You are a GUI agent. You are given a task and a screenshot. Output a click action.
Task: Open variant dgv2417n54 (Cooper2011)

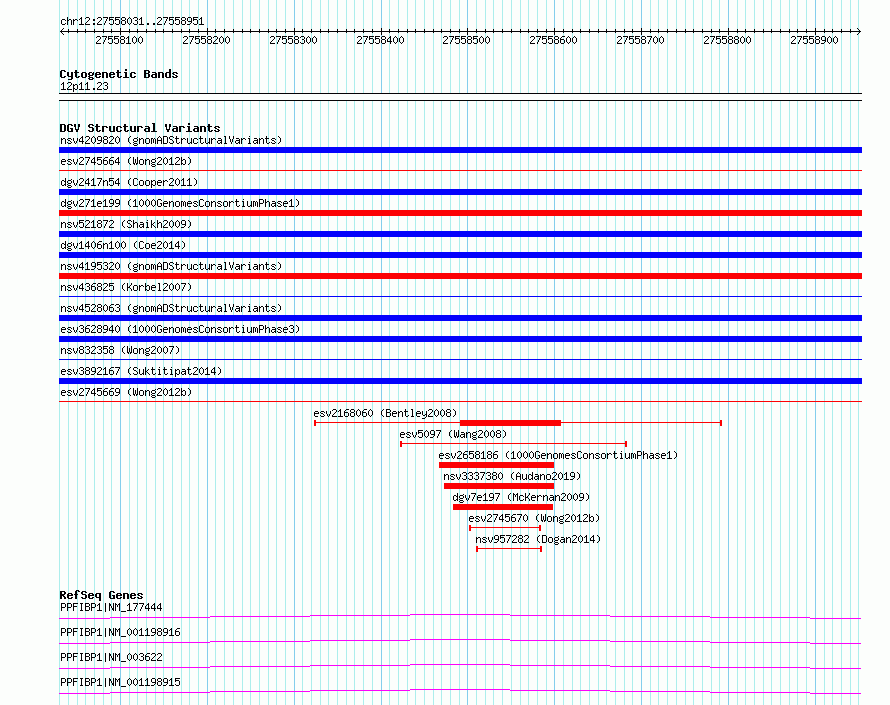(129, 182)
